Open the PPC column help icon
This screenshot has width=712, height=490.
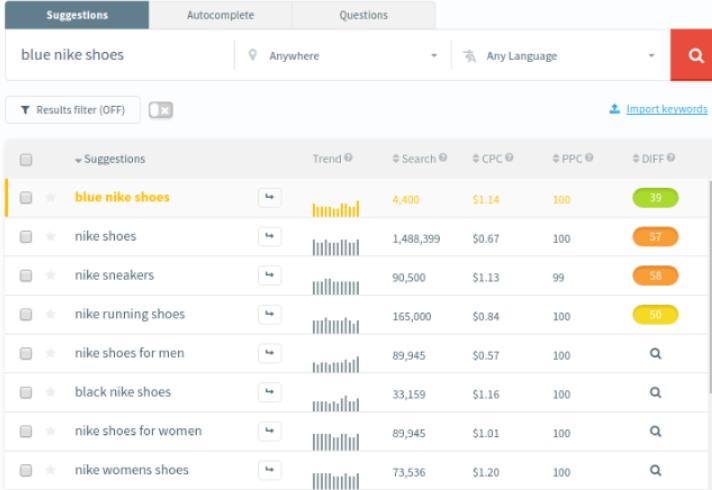[x=589, y=158]
